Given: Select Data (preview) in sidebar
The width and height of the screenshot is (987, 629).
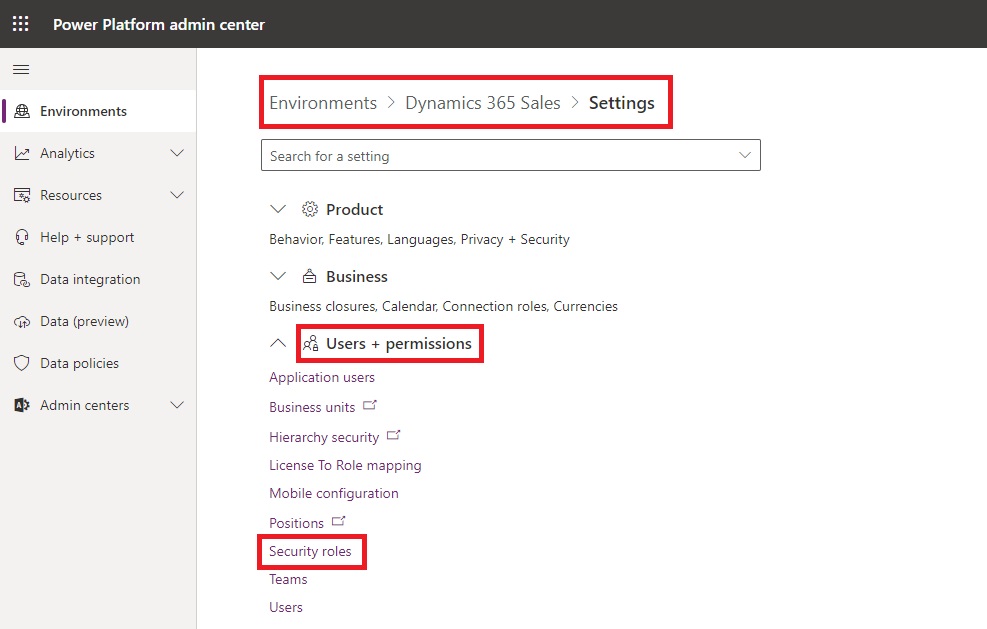Looking at the screenshot, I should (84, 321).
